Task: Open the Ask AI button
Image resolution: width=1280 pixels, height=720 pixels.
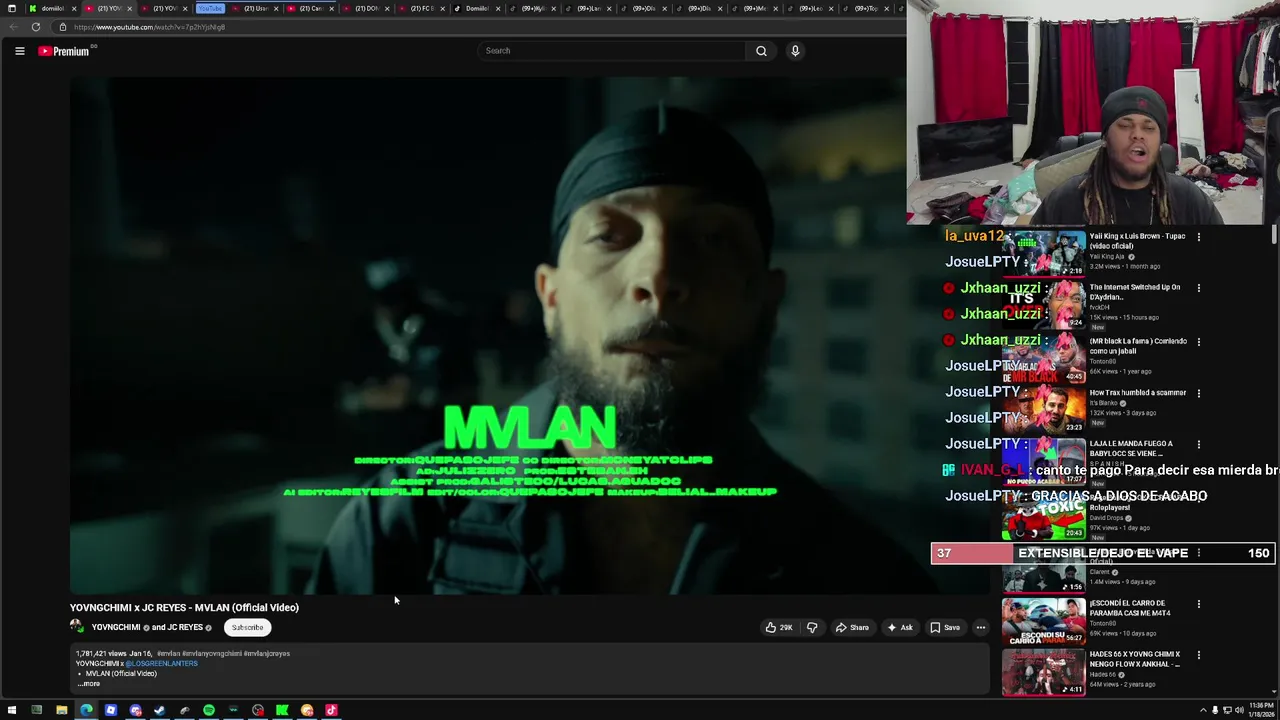Action: pyautogui.click(x=900, y=628)
